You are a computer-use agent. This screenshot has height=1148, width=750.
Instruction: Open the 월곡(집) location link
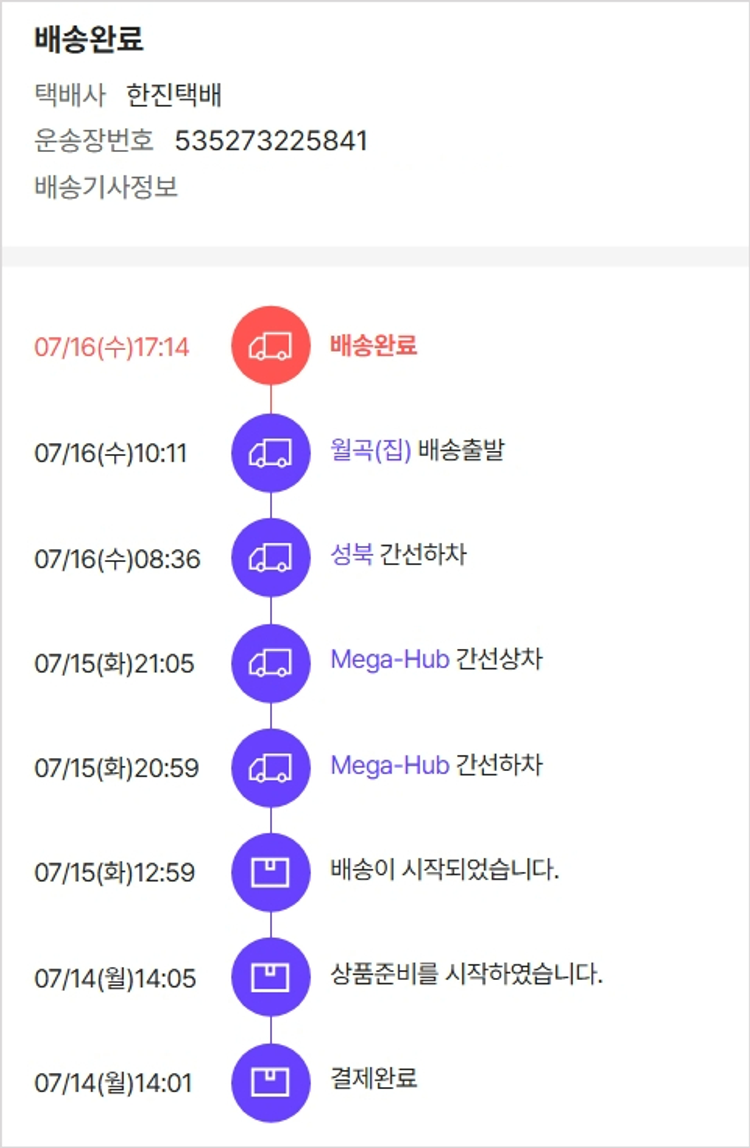[x=370, y=451]
